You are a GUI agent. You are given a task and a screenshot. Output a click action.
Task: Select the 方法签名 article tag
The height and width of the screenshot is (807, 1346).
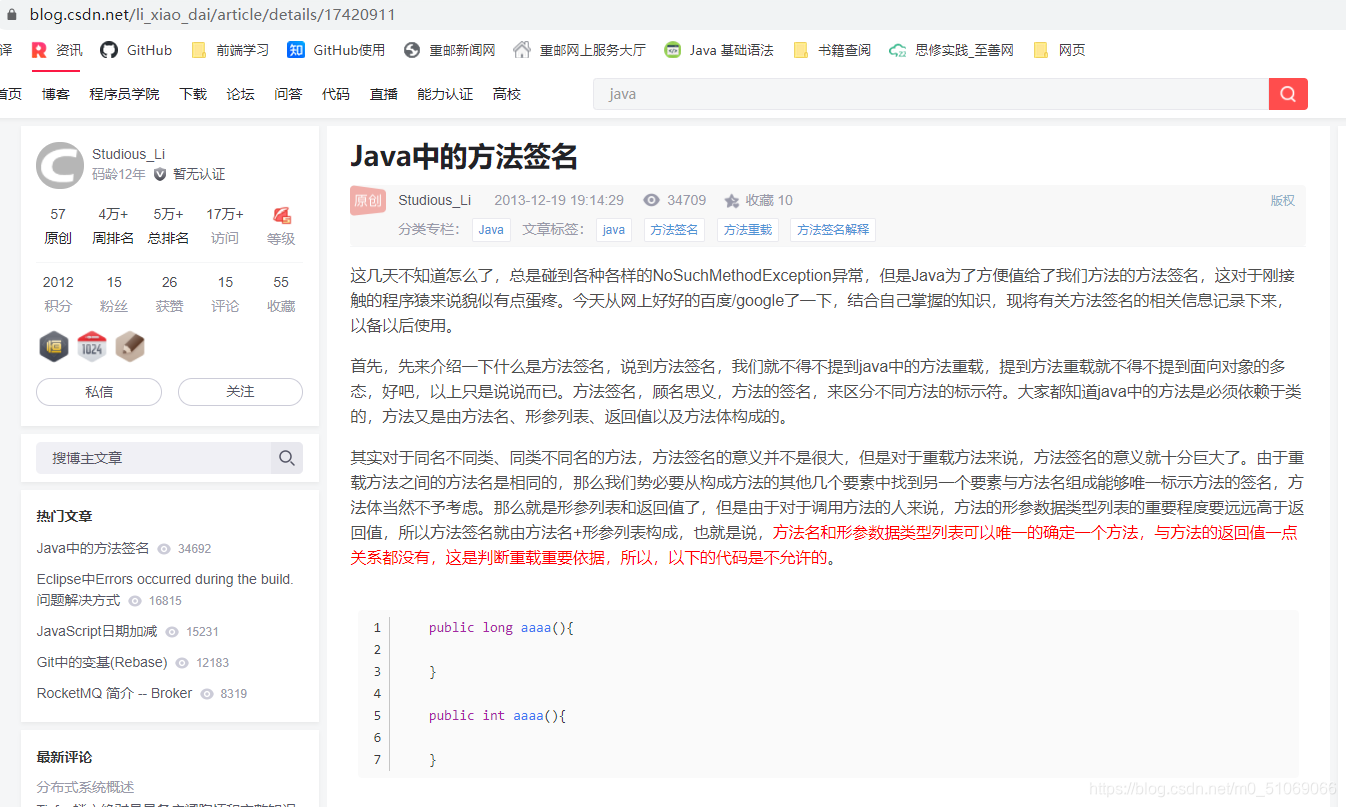pyautogui.click(x=674, y=230)
